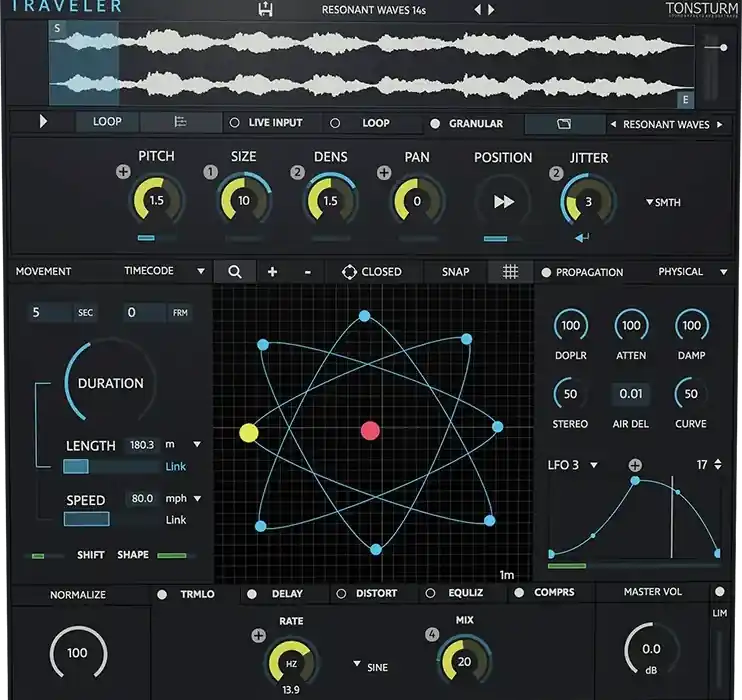Screen dimensions: 742x700
Task: Enable the EQULIZ effect
Action: 430,593
